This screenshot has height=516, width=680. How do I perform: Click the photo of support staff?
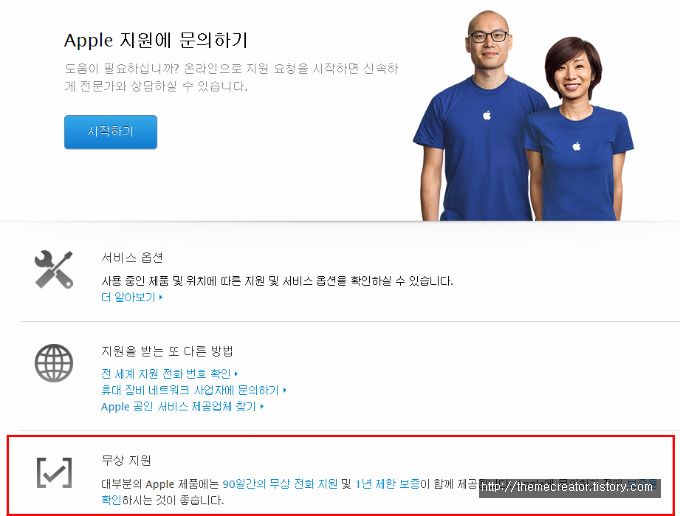pos(523,116)
